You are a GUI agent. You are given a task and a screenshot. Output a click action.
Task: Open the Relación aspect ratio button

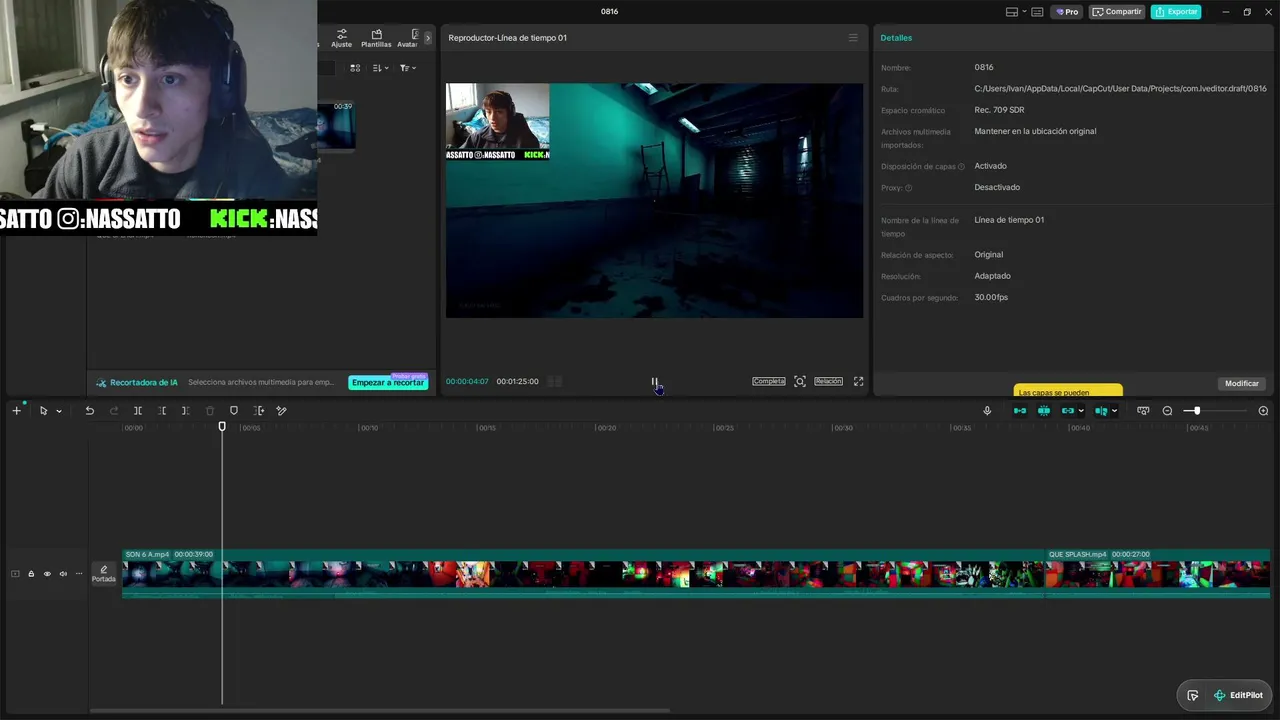coord(828,381)
